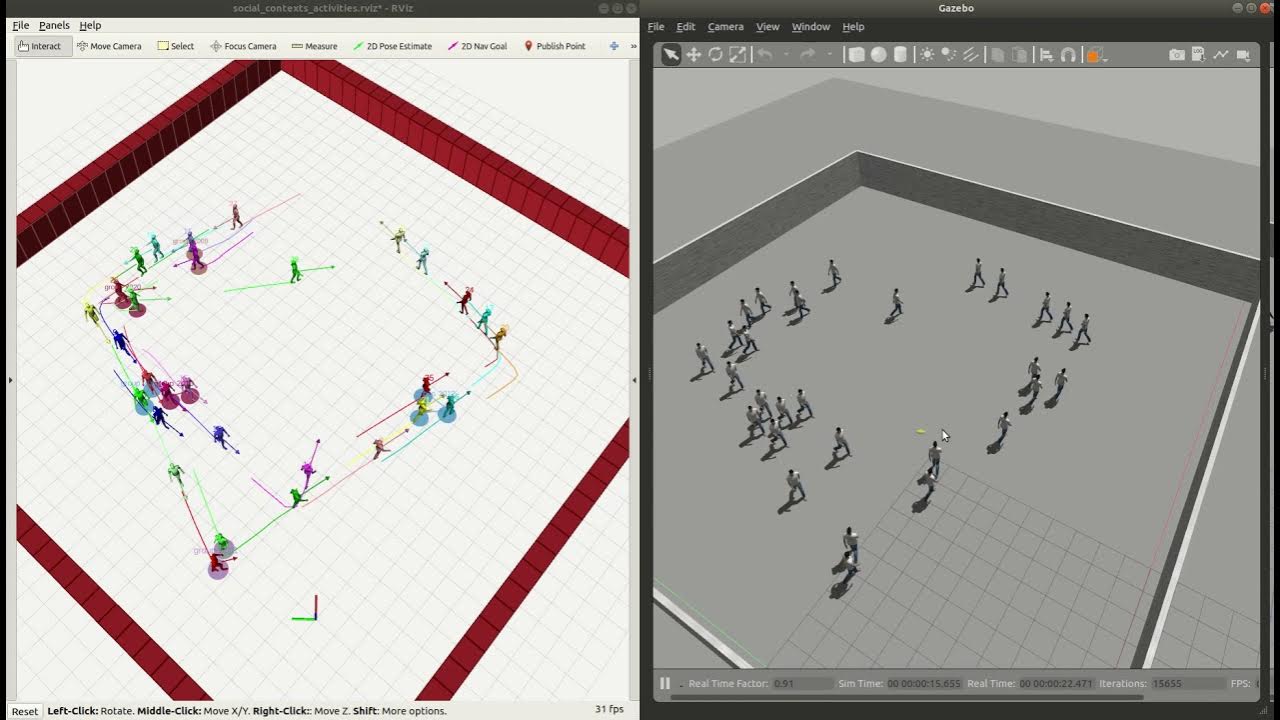Screen dimensions: 1280x720
Task: Open the Gazebo File menu
Action: click(x=656, y=27)
